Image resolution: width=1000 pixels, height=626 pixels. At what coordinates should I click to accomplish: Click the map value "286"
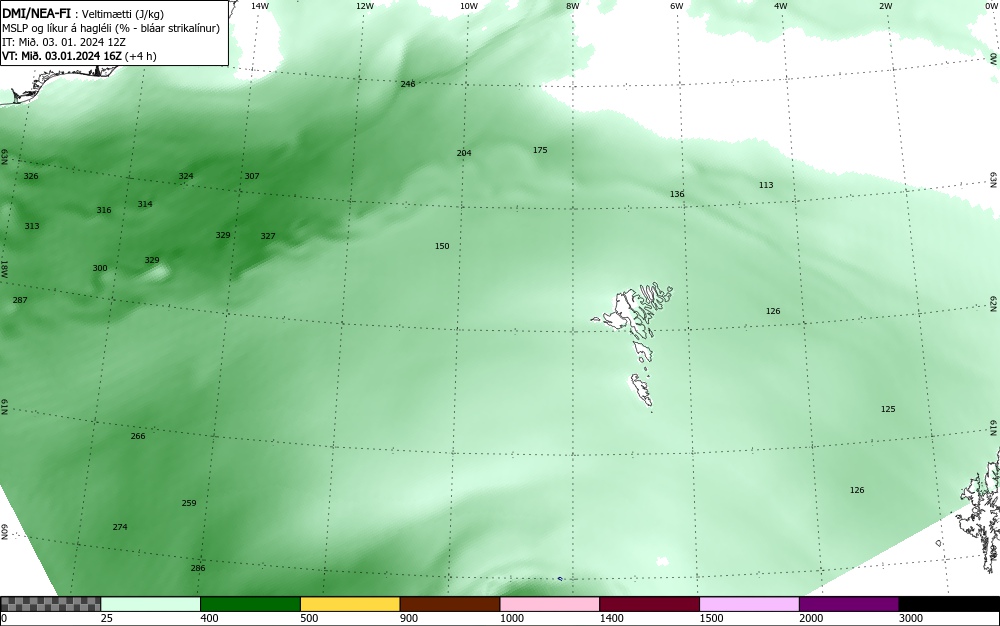198,569
